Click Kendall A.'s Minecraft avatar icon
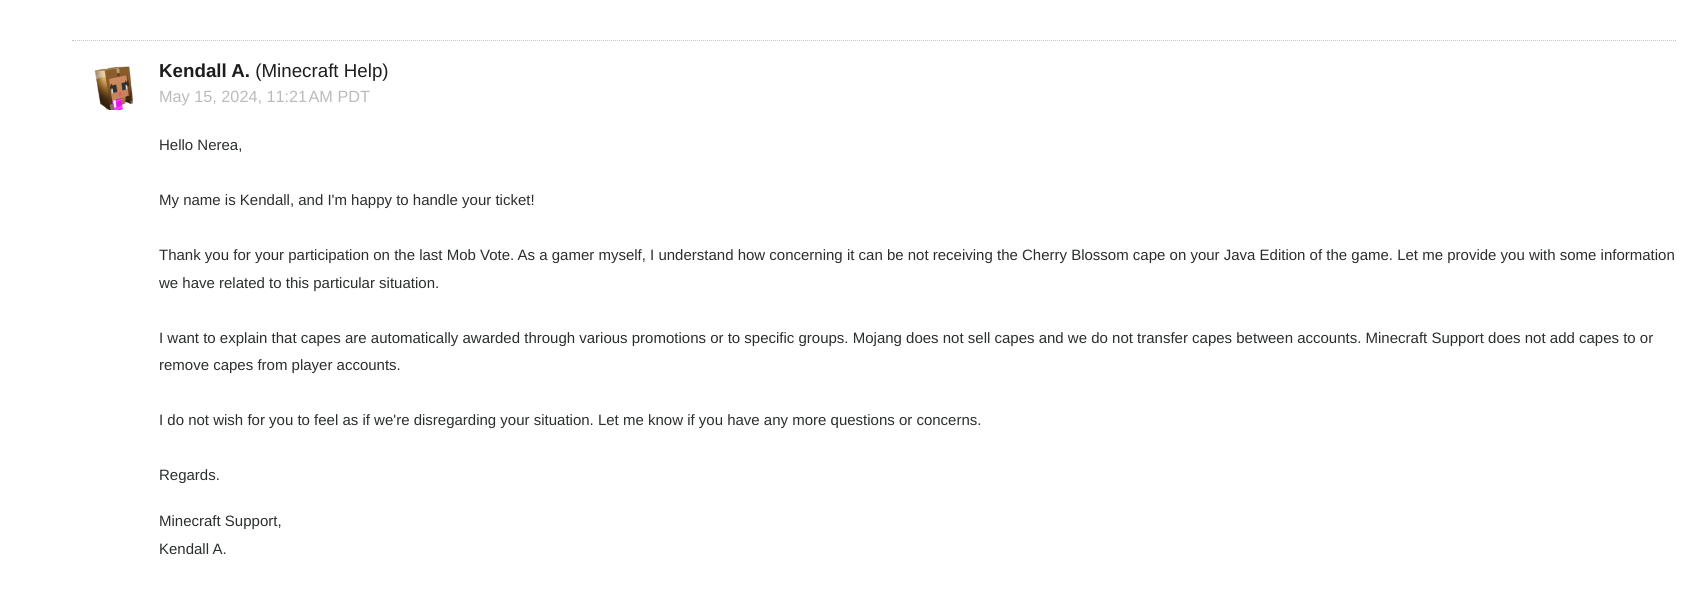The height and width of the screenshot is (614, 1694). pos(114,88)
